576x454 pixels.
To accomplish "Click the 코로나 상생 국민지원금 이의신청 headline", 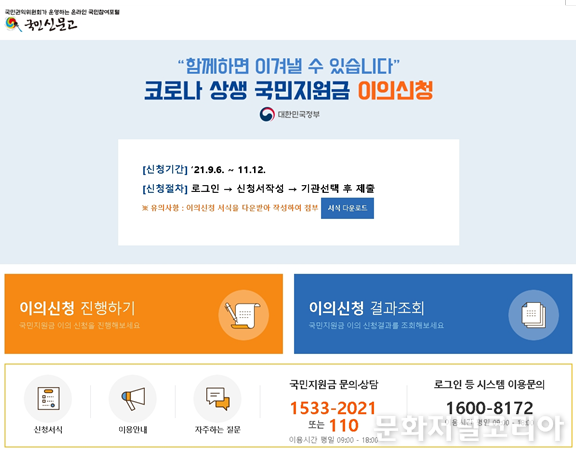I will click(x=288, y=90).
